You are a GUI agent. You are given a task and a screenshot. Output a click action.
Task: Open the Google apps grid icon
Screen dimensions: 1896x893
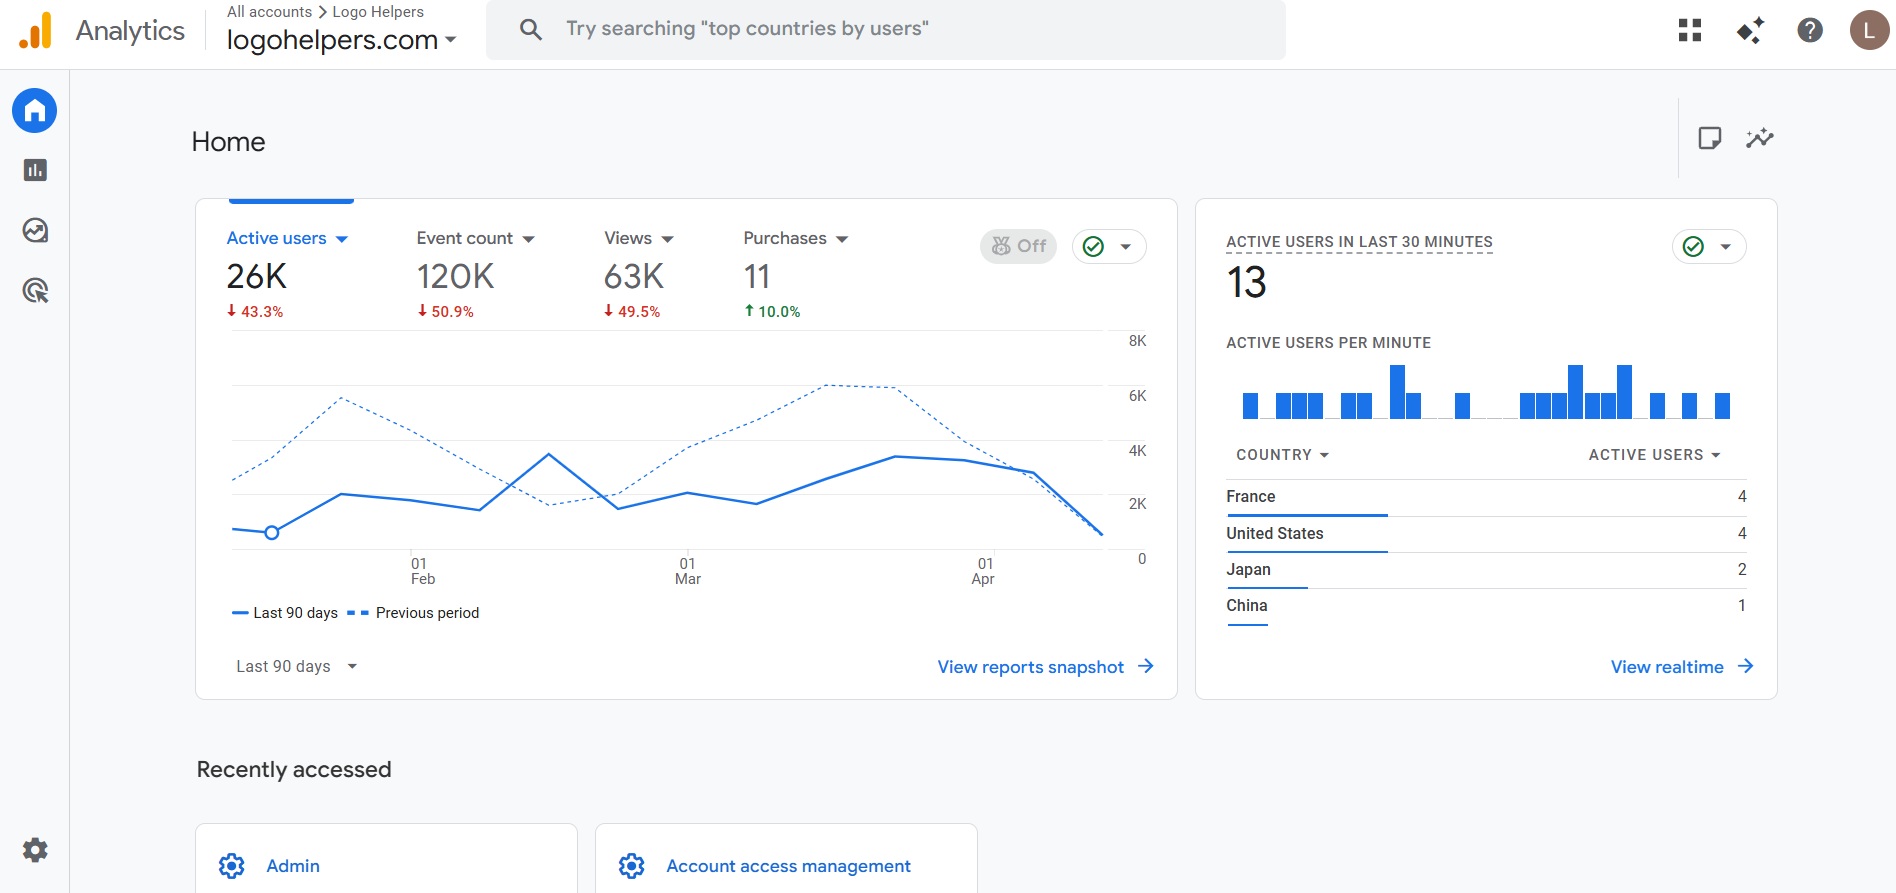pos(1690,30)
